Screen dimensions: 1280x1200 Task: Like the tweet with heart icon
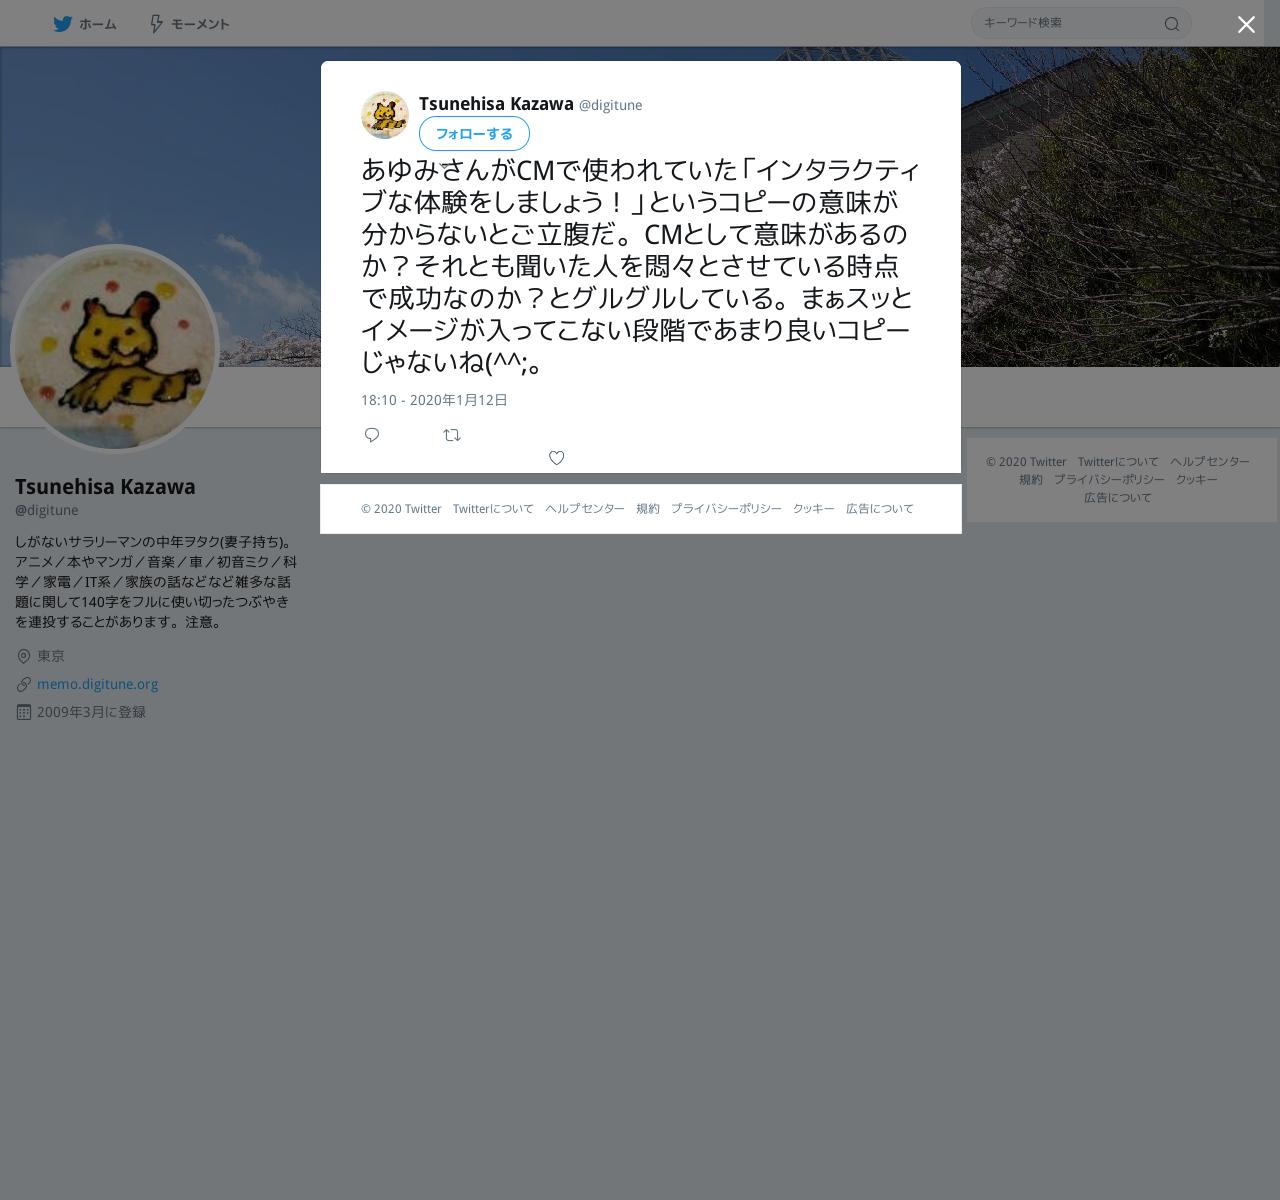coord(557,458)
